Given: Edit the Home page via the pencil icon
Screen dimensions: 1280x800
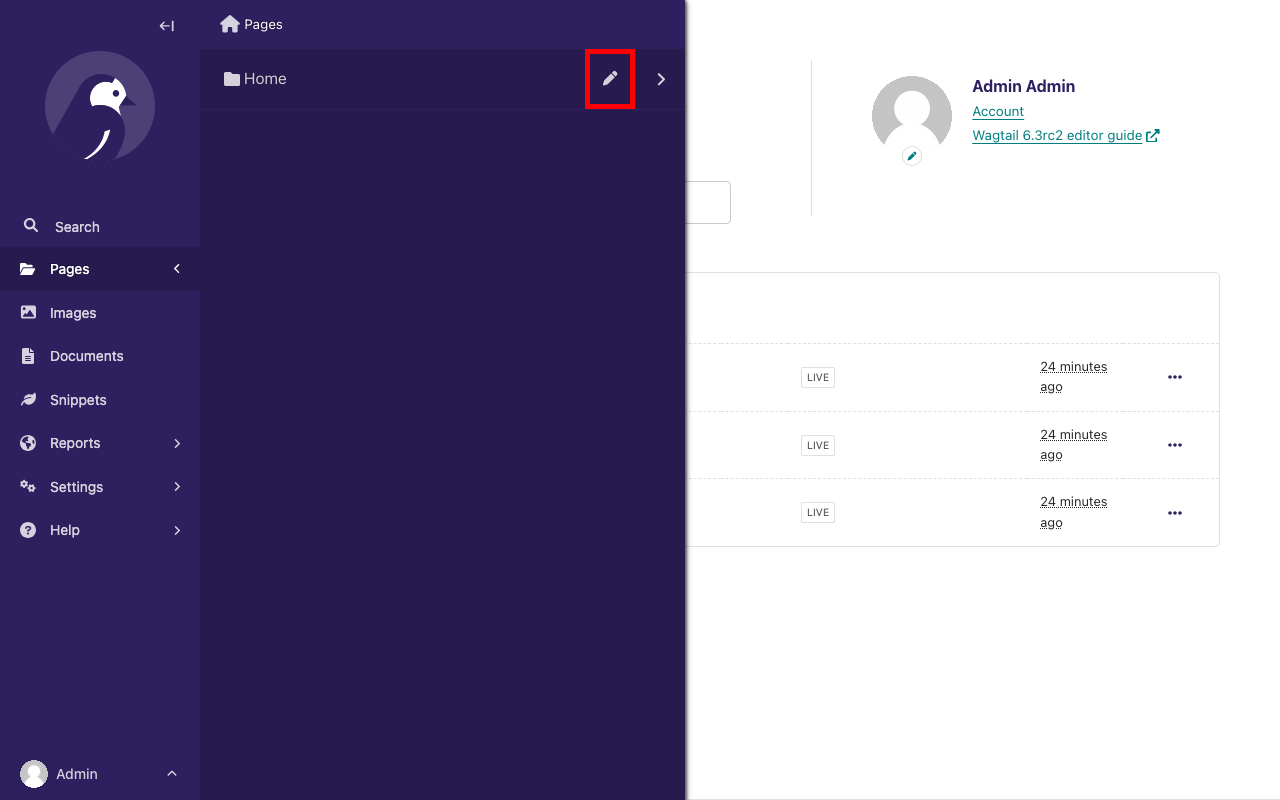Looking at the screenshot, I should 610,79.
